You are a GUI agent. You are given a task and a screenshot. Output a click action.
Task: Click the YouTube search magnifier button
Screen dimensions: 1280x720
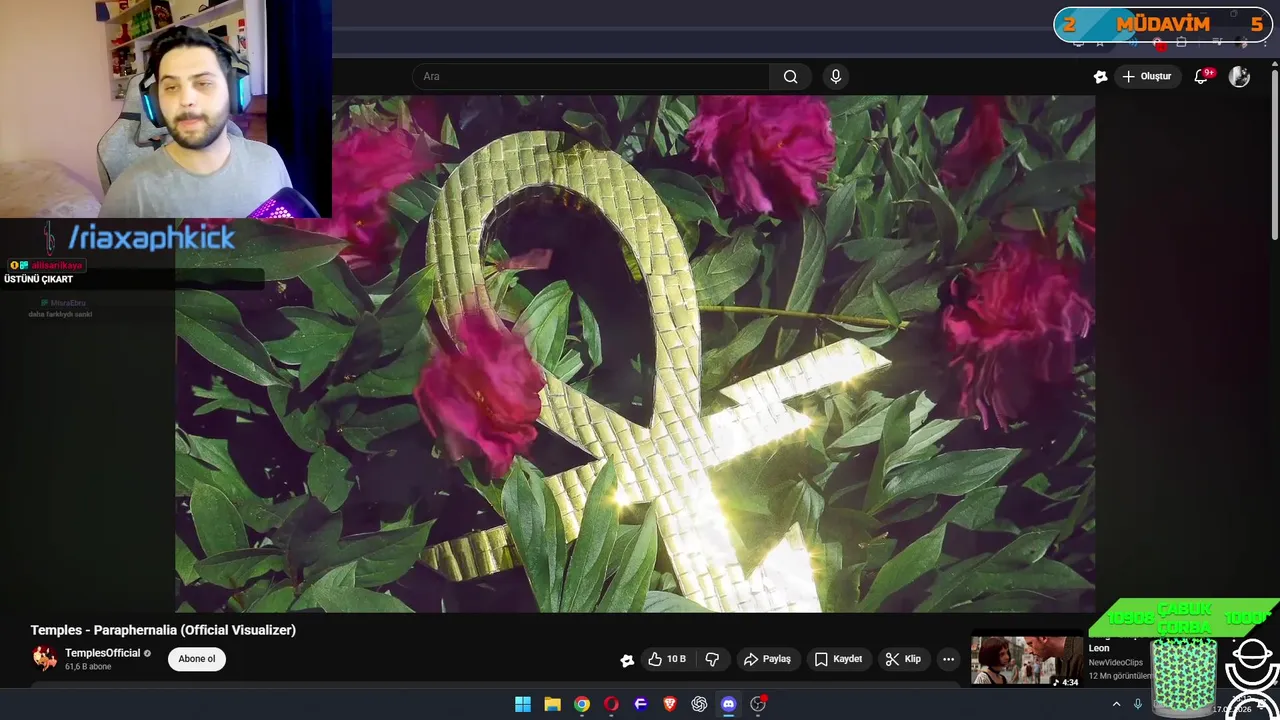[x=790, y=77]
